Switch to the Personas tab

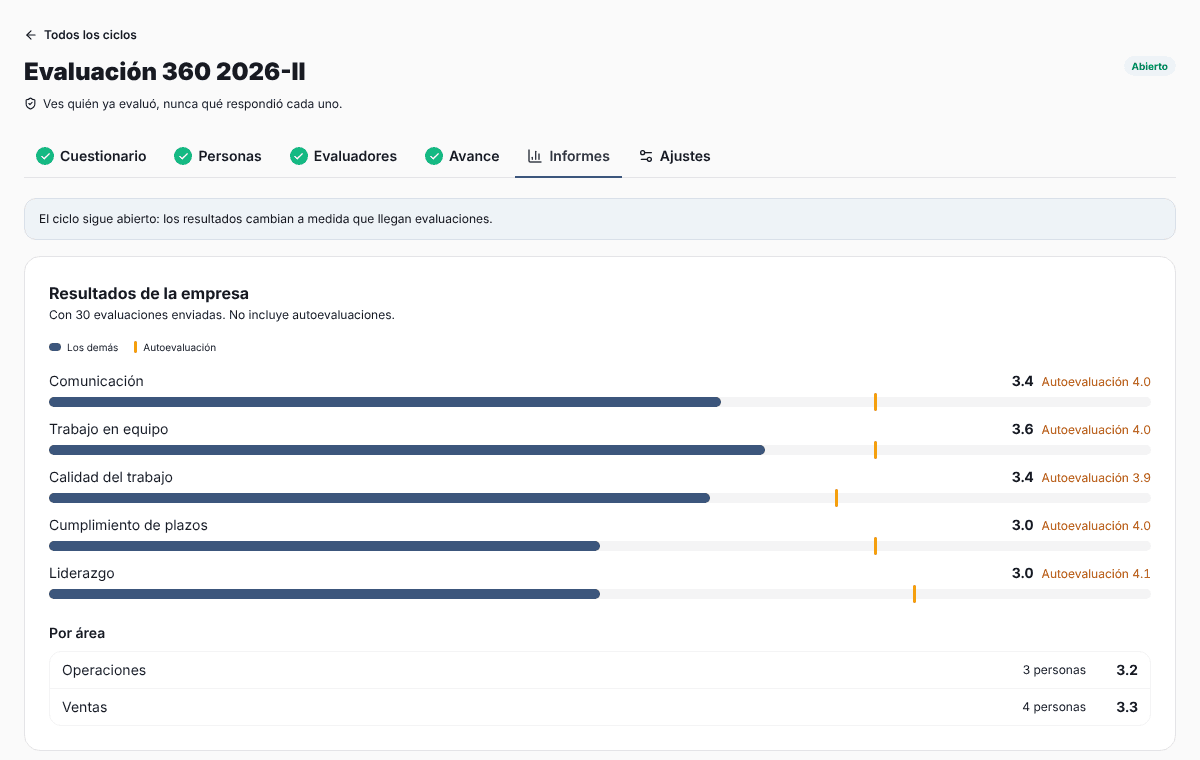(x=217, y=156)
